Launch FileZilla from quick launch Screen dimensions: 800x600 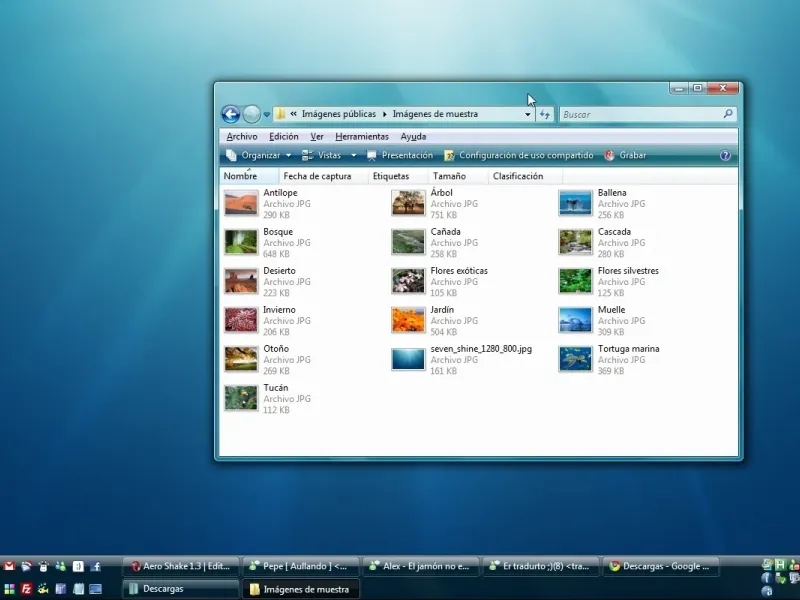click(x=27, y=589)
